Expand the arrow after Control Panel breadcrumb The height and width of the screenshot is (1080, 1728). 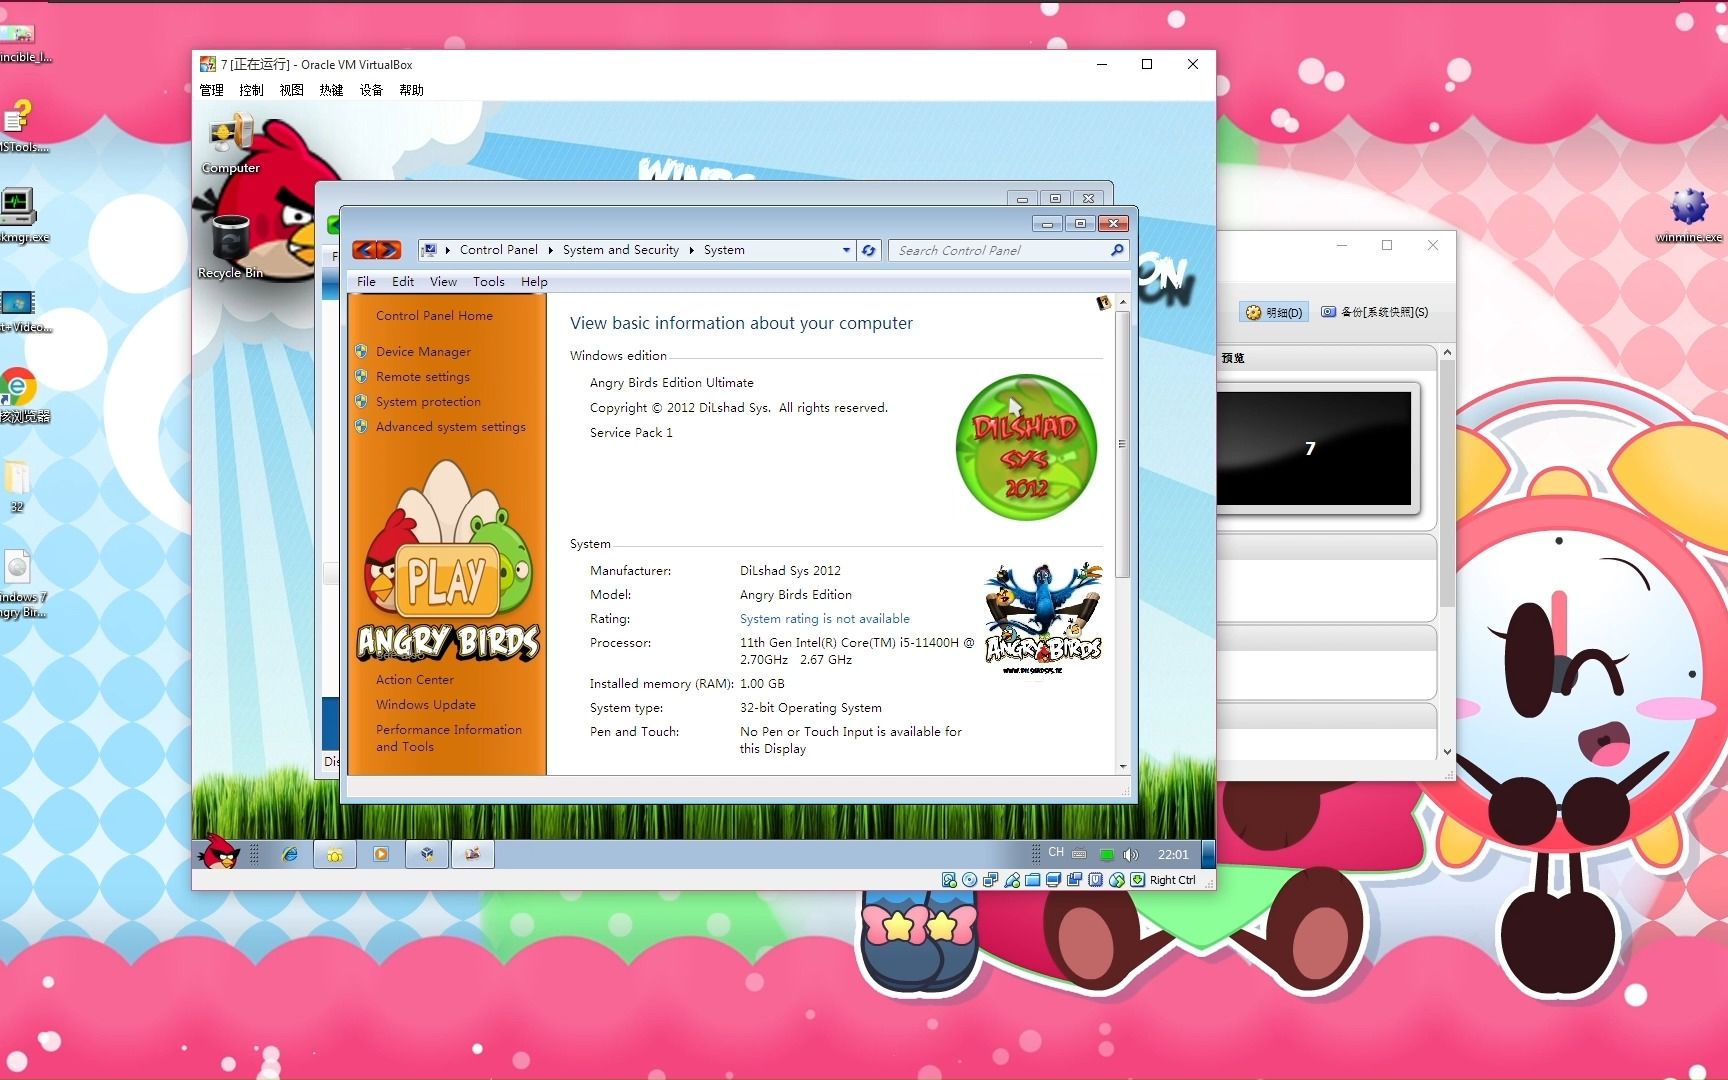[550, 250]
